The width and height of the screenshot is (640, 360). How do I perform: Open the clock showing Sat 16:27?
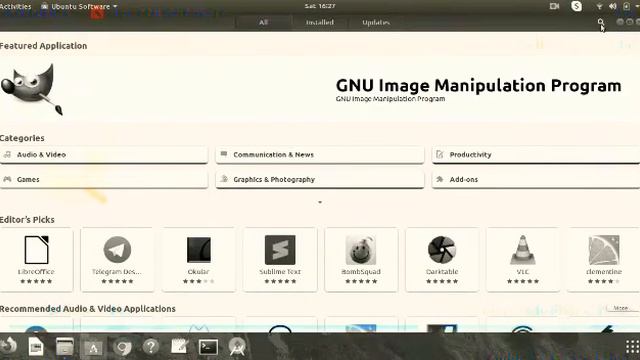320,6
